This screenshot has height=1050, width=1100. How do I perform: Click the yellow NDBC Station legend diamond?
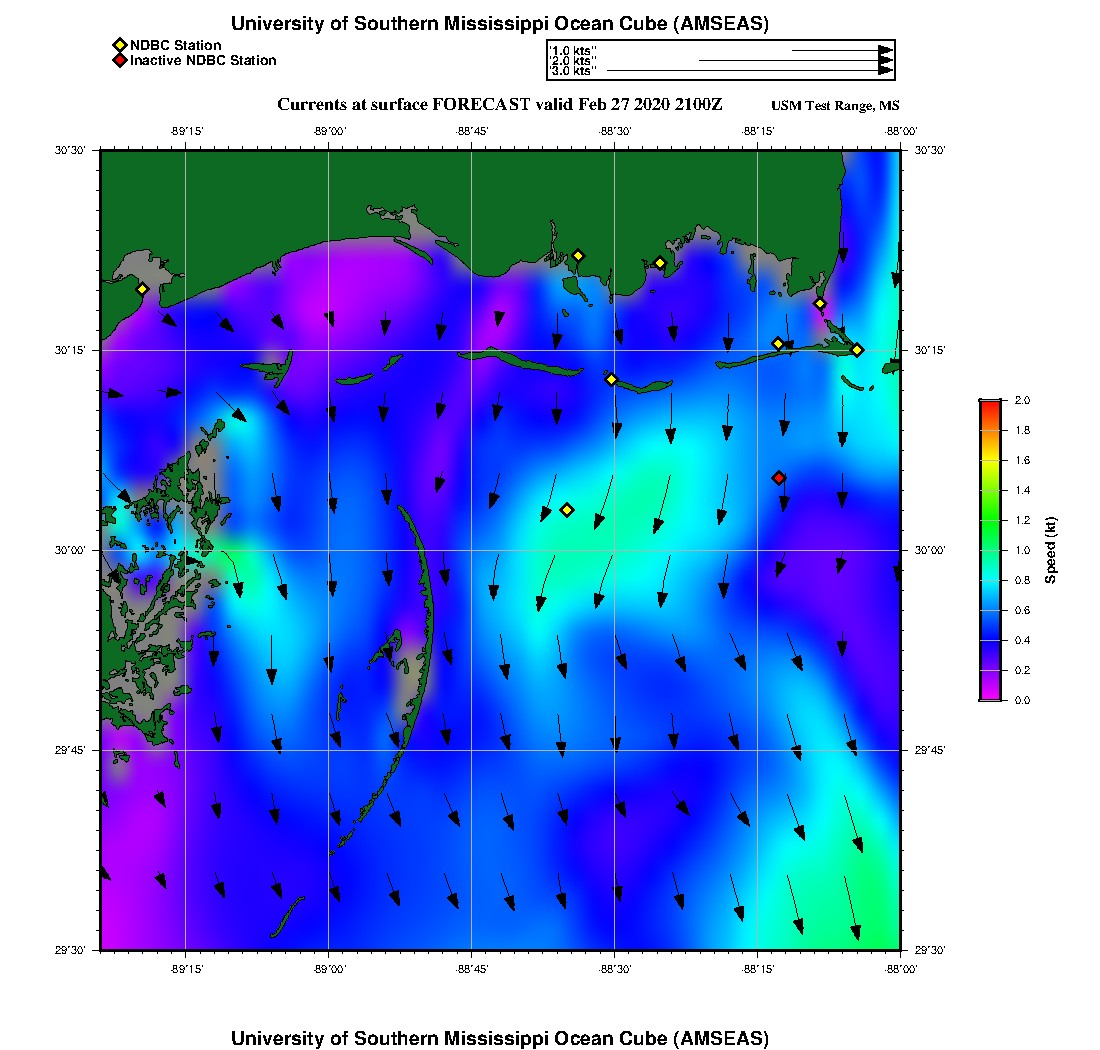point(120,45)
